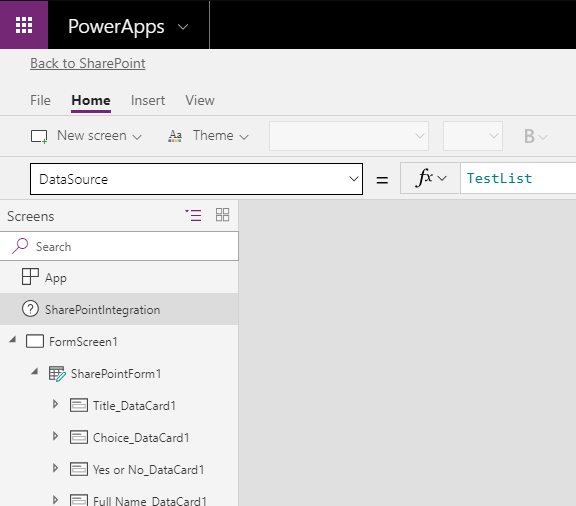Switch to the View tab
576x506 pixels.
click(x=200, y=100)
